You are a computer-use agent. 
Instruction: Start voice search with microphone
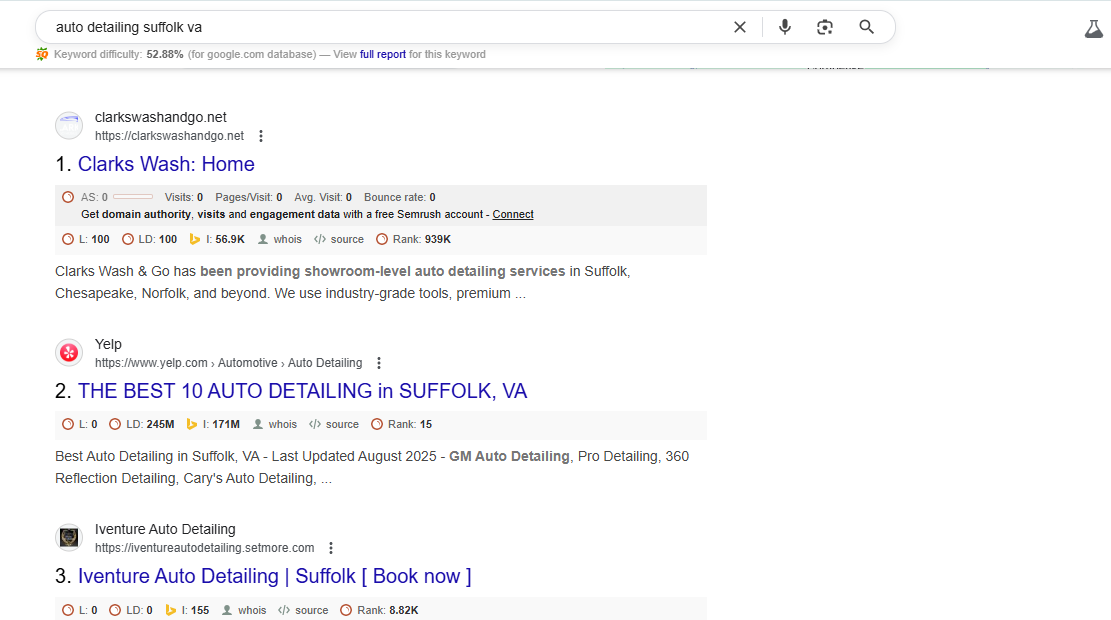pyautogui.click(x=785, y=27)
